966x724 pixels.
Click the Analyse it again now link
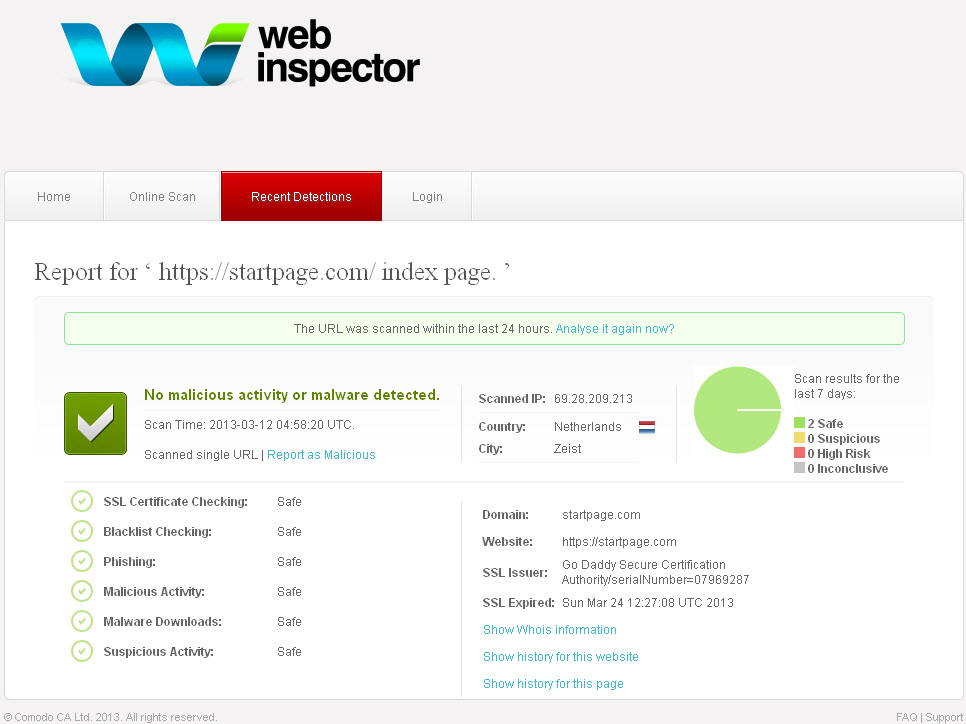tap(615, 329)
